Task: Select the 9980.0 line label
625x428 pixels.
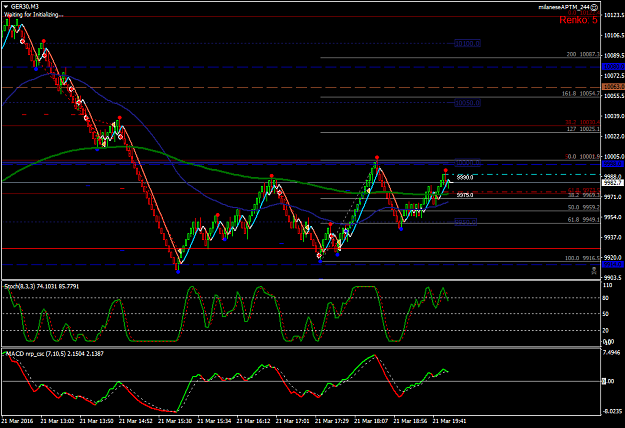Action: 465,177
